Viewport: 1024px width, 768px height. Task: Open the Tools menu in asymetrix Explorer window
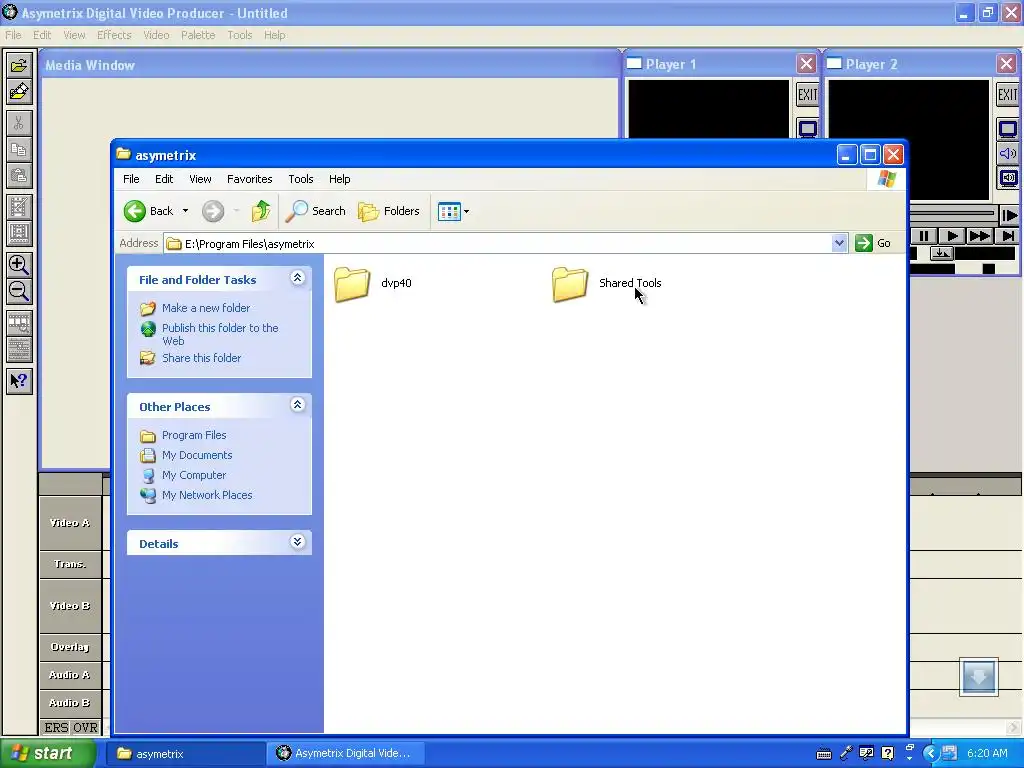(x=300, y=179)
